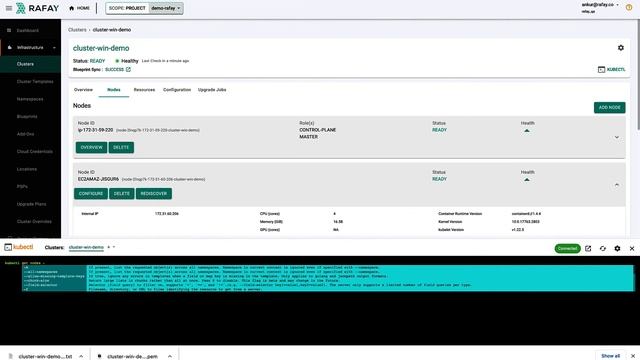The height and width of the screenshot is (360, 640).
Task: Open Cluster Templates in sidebar
Action: tap(35, 82)
